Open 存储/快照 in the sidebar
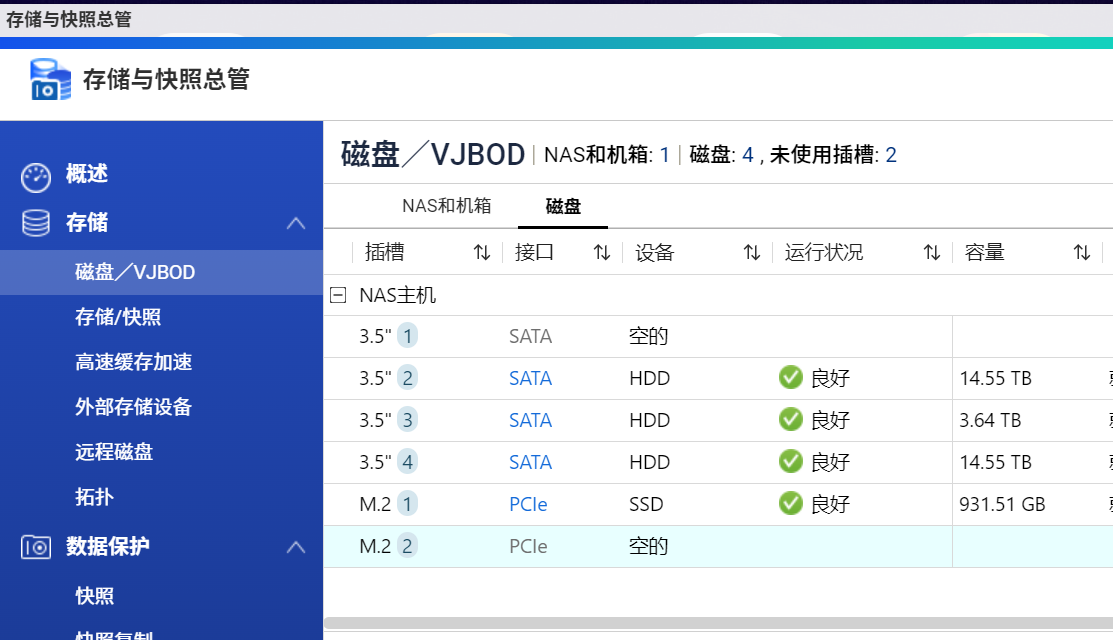The image size is (1113, 640). point(118,317)
